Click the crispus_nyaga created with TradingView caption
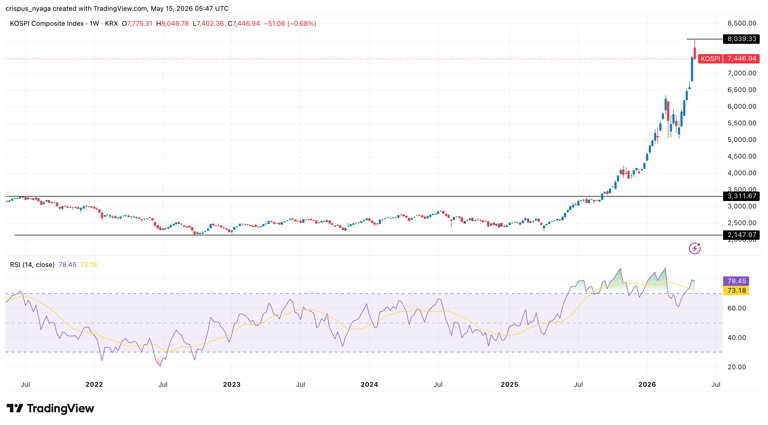This screenshot has width=768, height=425. [117, 8]
